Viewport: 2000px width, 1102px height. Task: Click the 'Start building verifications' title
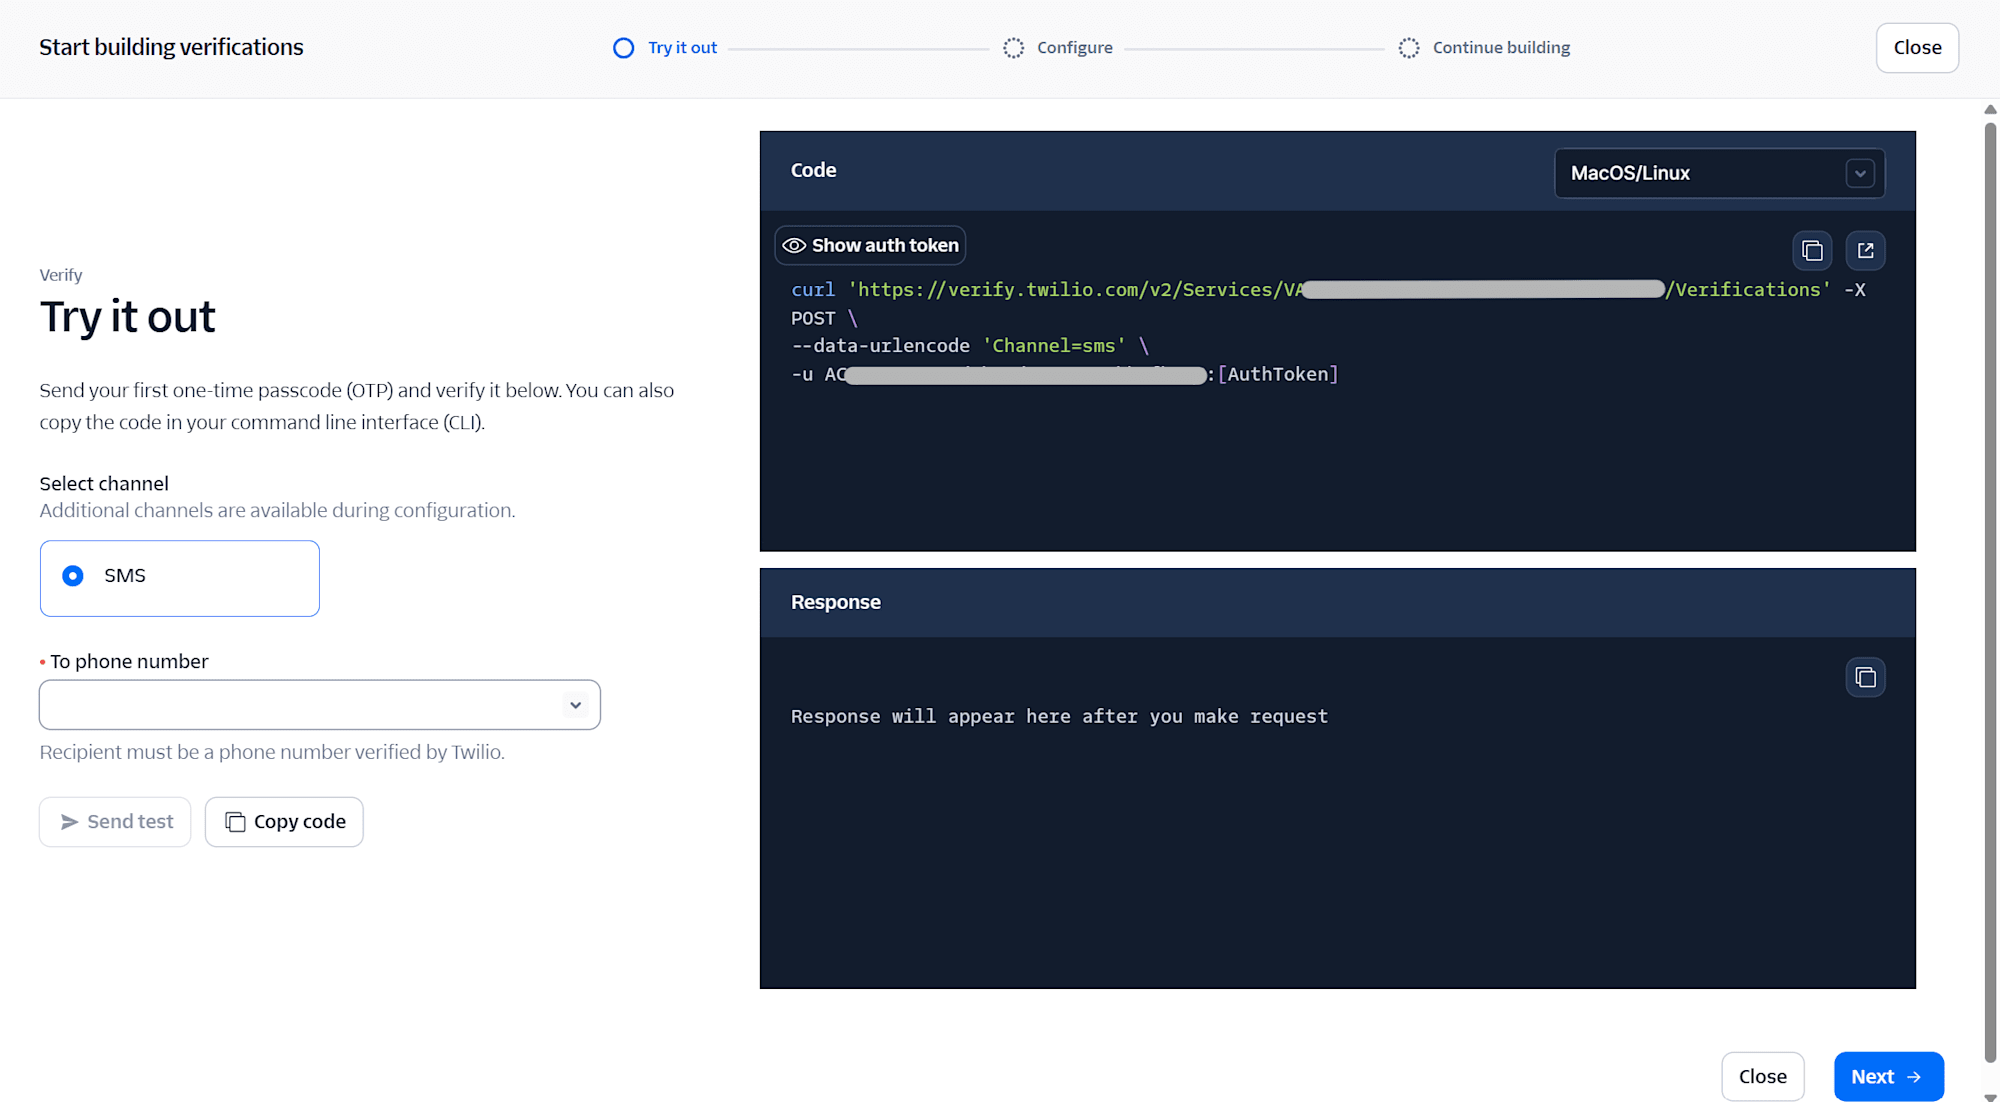[x=171, y=47]
